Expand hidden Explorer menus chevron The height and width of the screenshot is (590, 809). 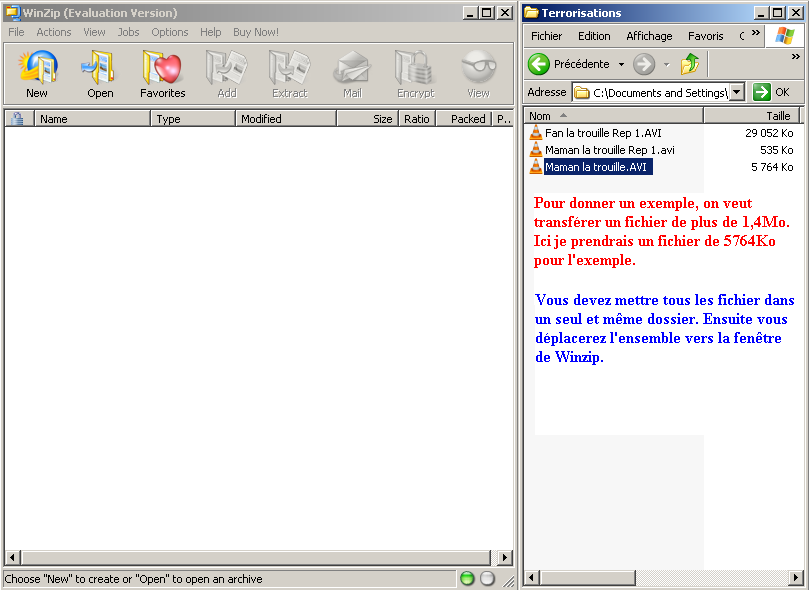pyautogui.click(x=756, y=33)
